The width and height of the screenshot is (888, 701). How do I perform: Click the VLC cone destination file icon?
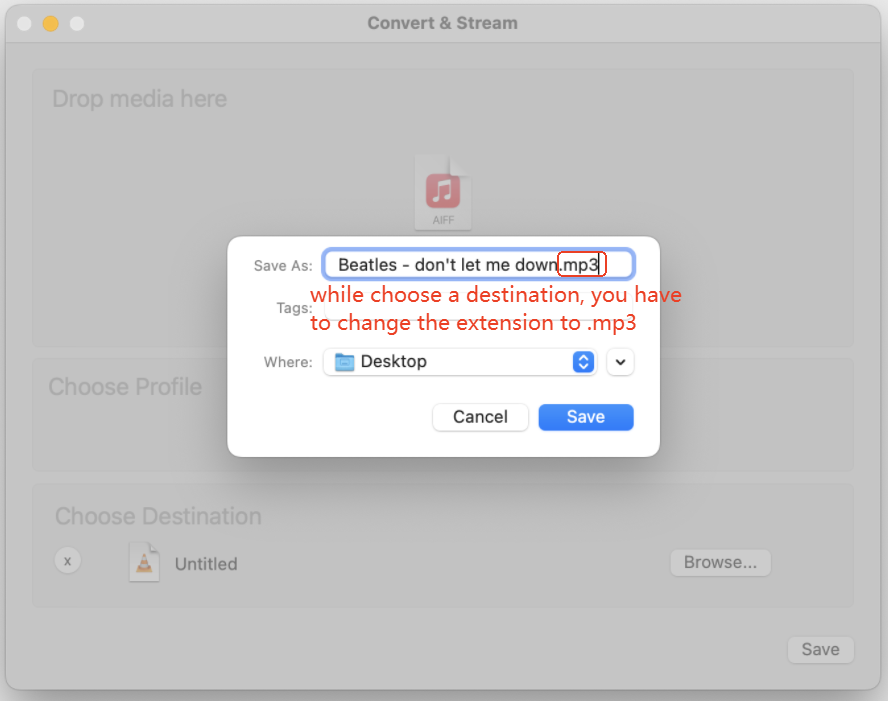pos(144,562)
